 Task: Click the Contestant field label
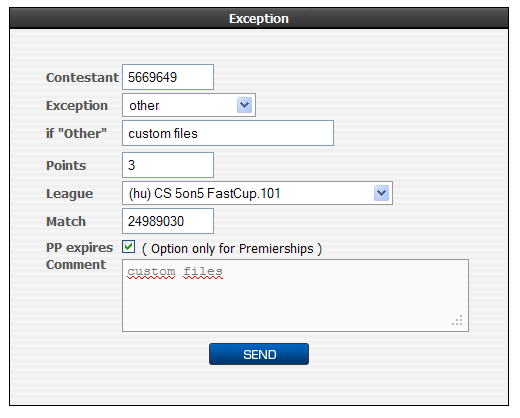pos(82,77)
